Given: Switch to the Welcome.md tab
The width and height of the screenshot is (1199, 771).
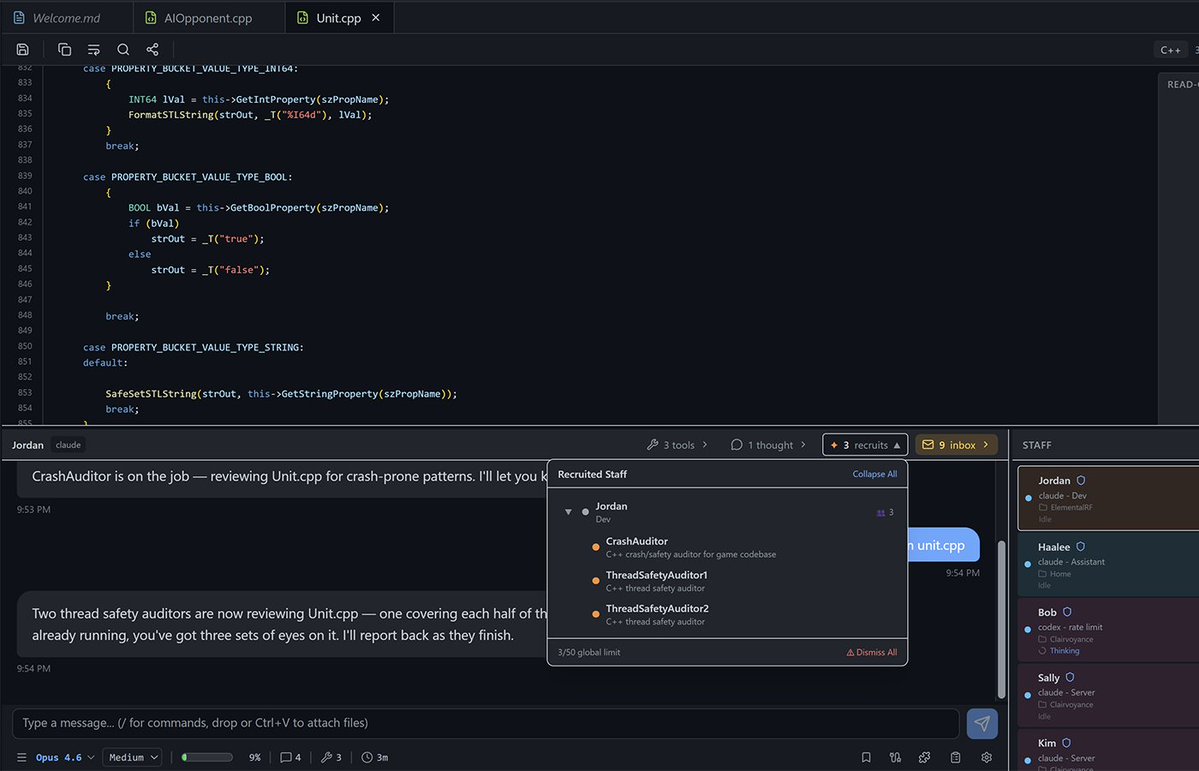Looking at the screenshot, I should tap(67, 18).
